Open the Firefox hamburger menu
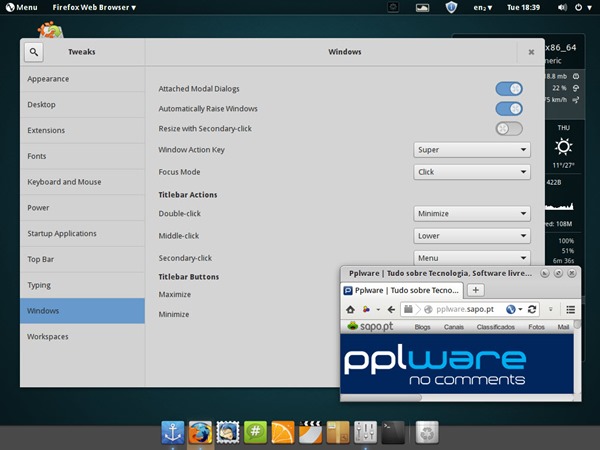 [571, 310]
